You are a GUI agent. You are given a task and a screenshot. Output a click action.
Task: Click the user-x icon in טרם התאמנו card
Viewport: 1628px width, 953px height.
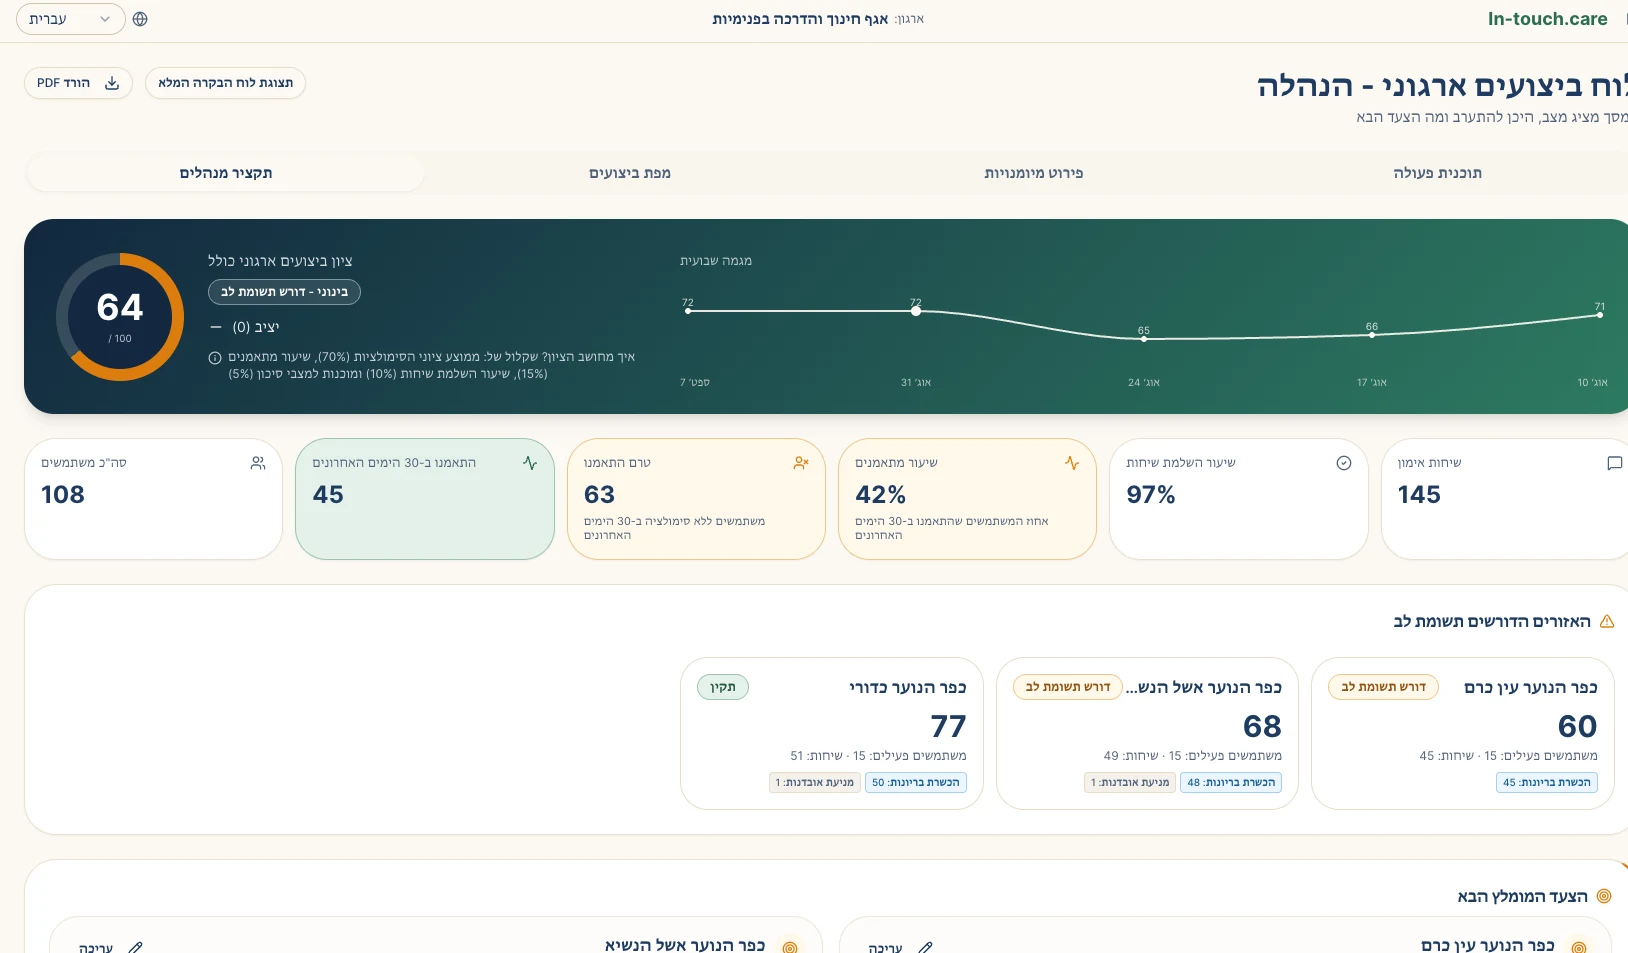click(801, 463)
